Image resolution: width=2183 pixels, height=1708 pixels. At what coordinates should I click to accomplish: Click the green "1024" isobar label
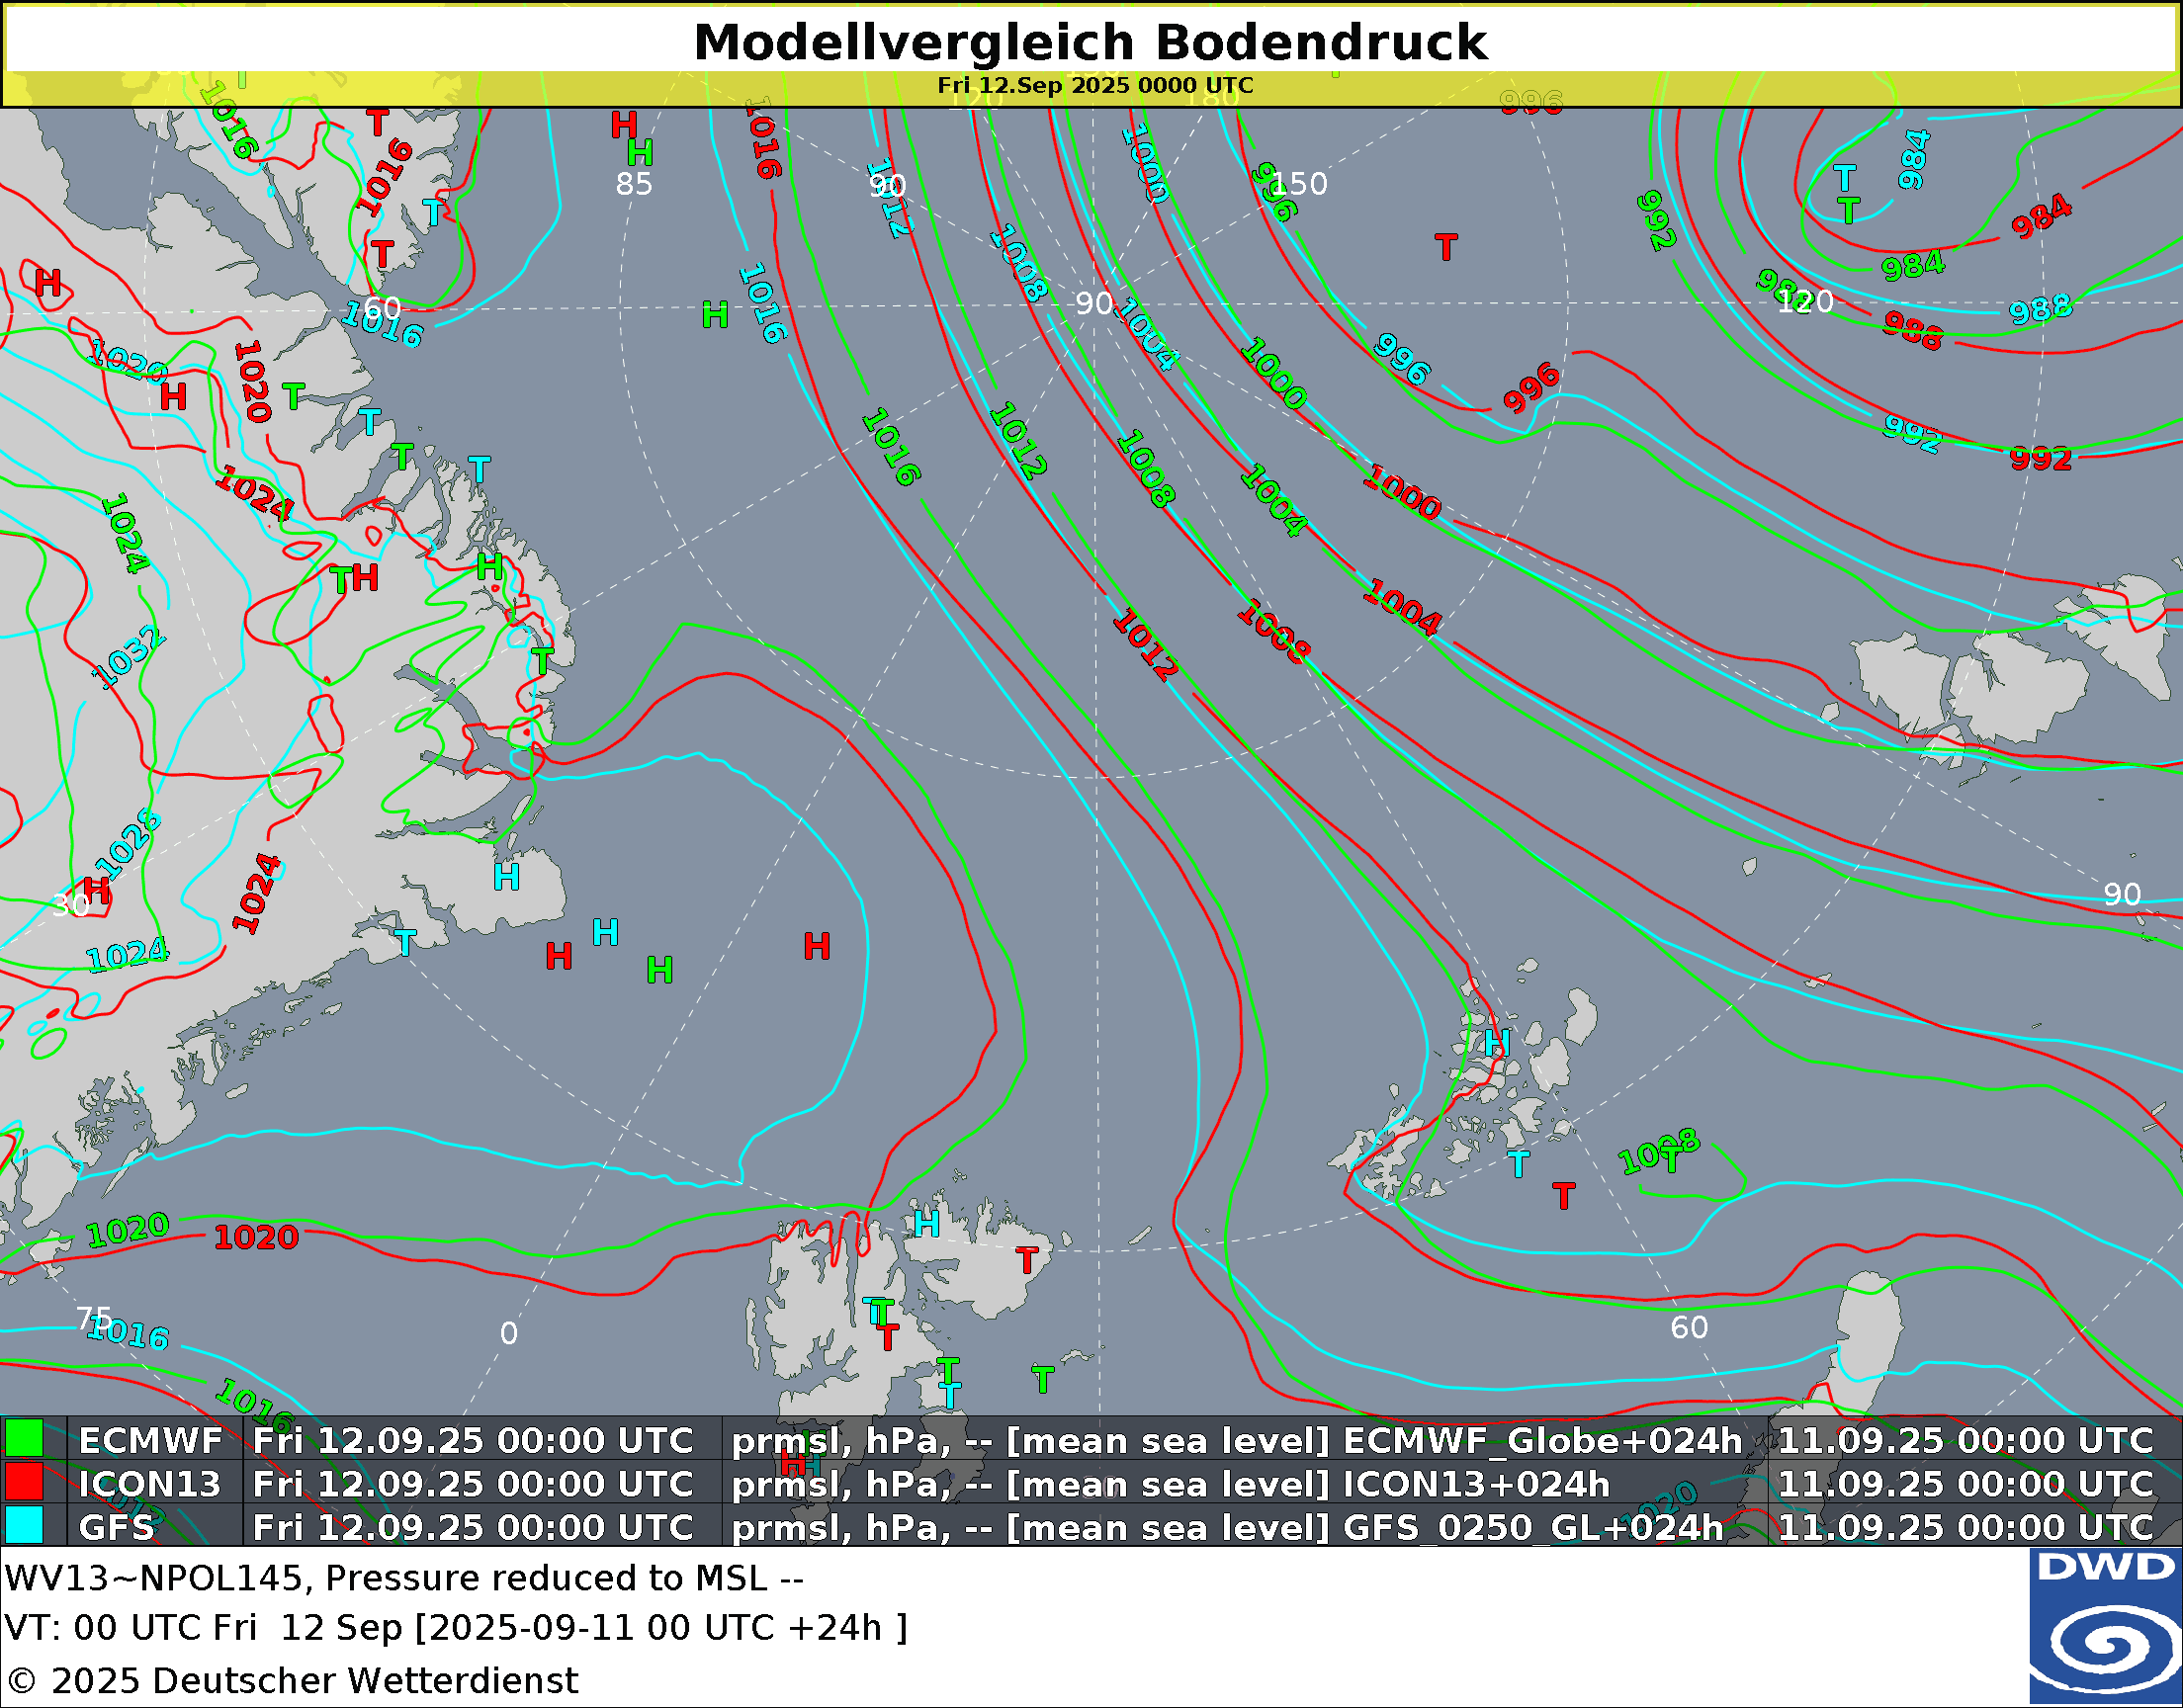pos(125,533)
